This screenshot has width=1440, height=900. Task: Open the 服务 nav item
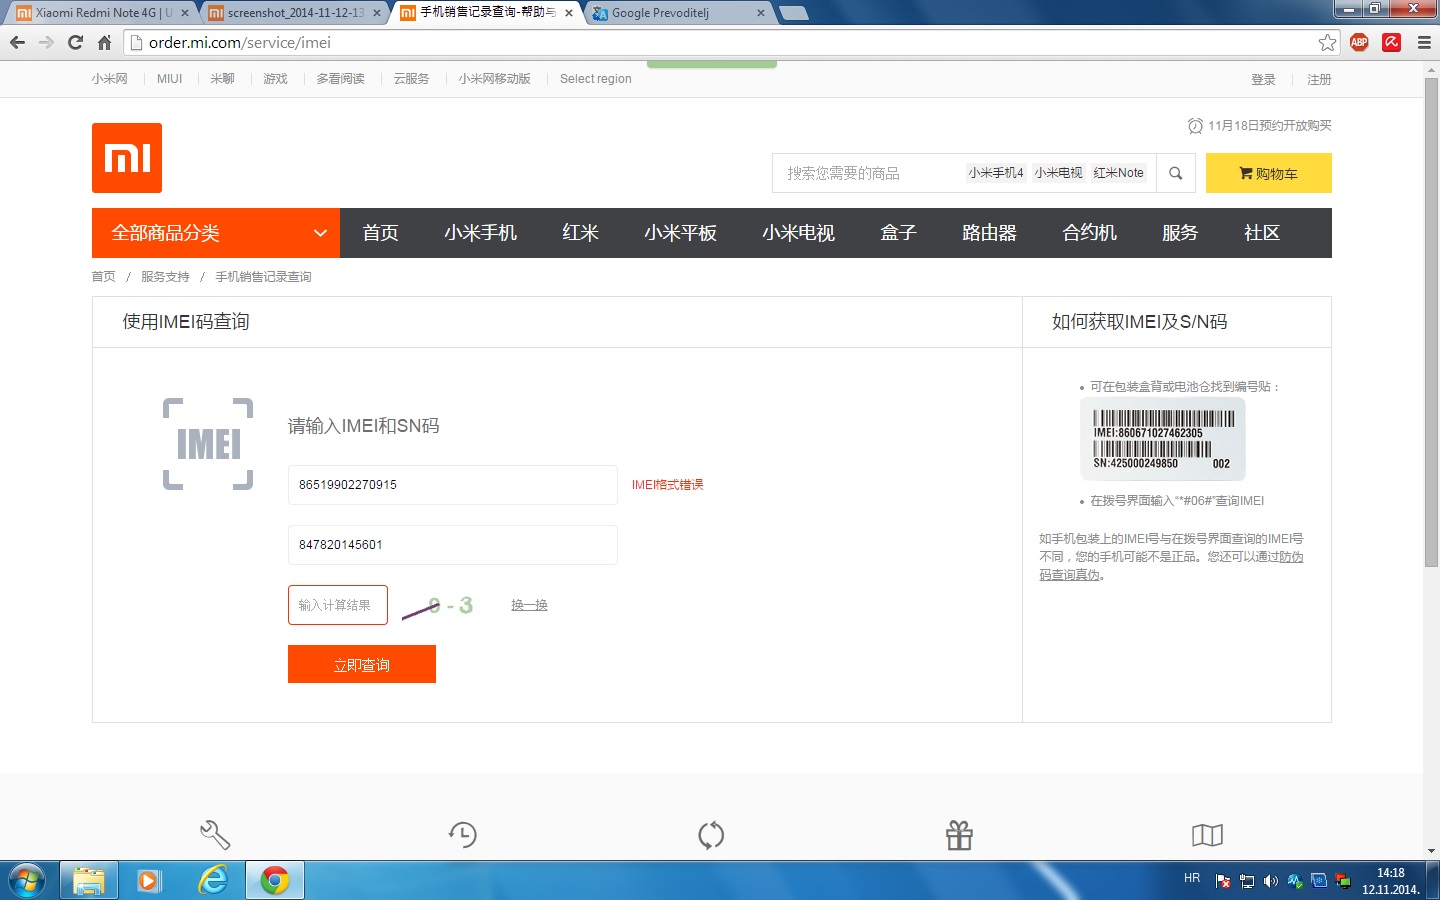pyautogui.click(x=1180, y=233)
